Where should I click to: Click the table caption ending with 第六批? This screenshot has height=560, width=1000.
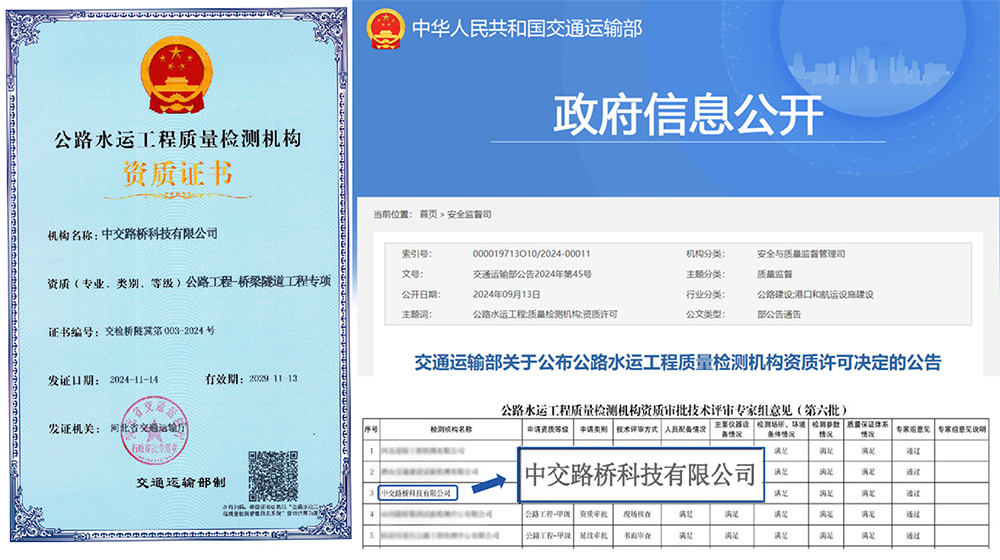click(x=674, y=409)
